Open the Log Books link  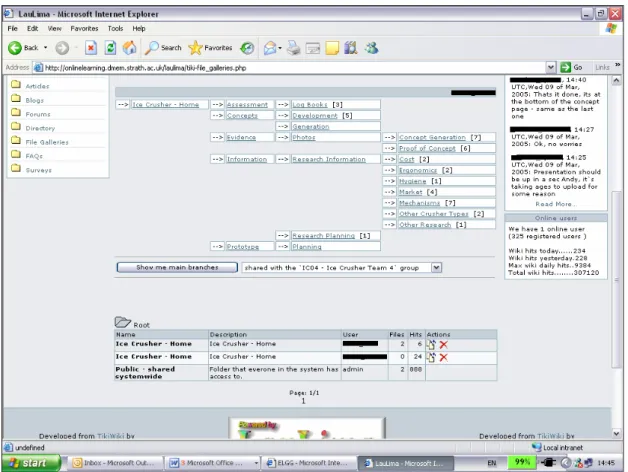click(310, 105)
